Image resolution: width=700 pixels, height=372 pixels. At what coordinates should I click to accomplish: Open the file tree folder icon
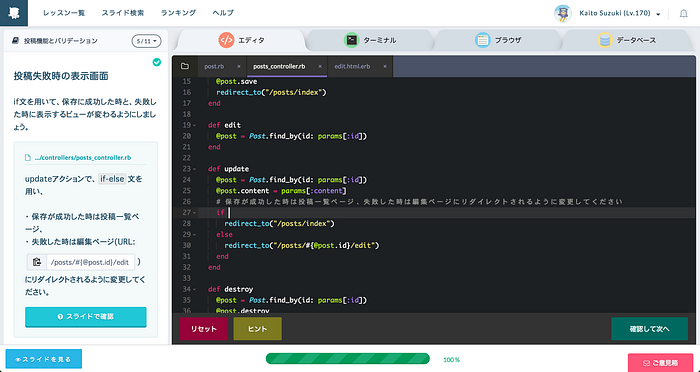(x=185, y=66)
